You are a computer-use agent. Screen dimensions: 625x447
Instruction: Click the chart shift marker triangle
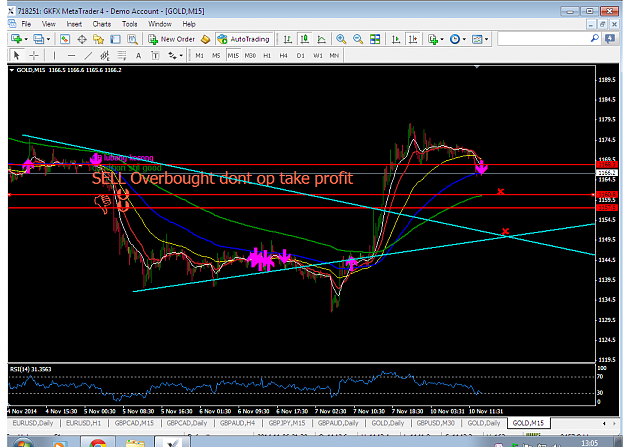click(477, 67)
